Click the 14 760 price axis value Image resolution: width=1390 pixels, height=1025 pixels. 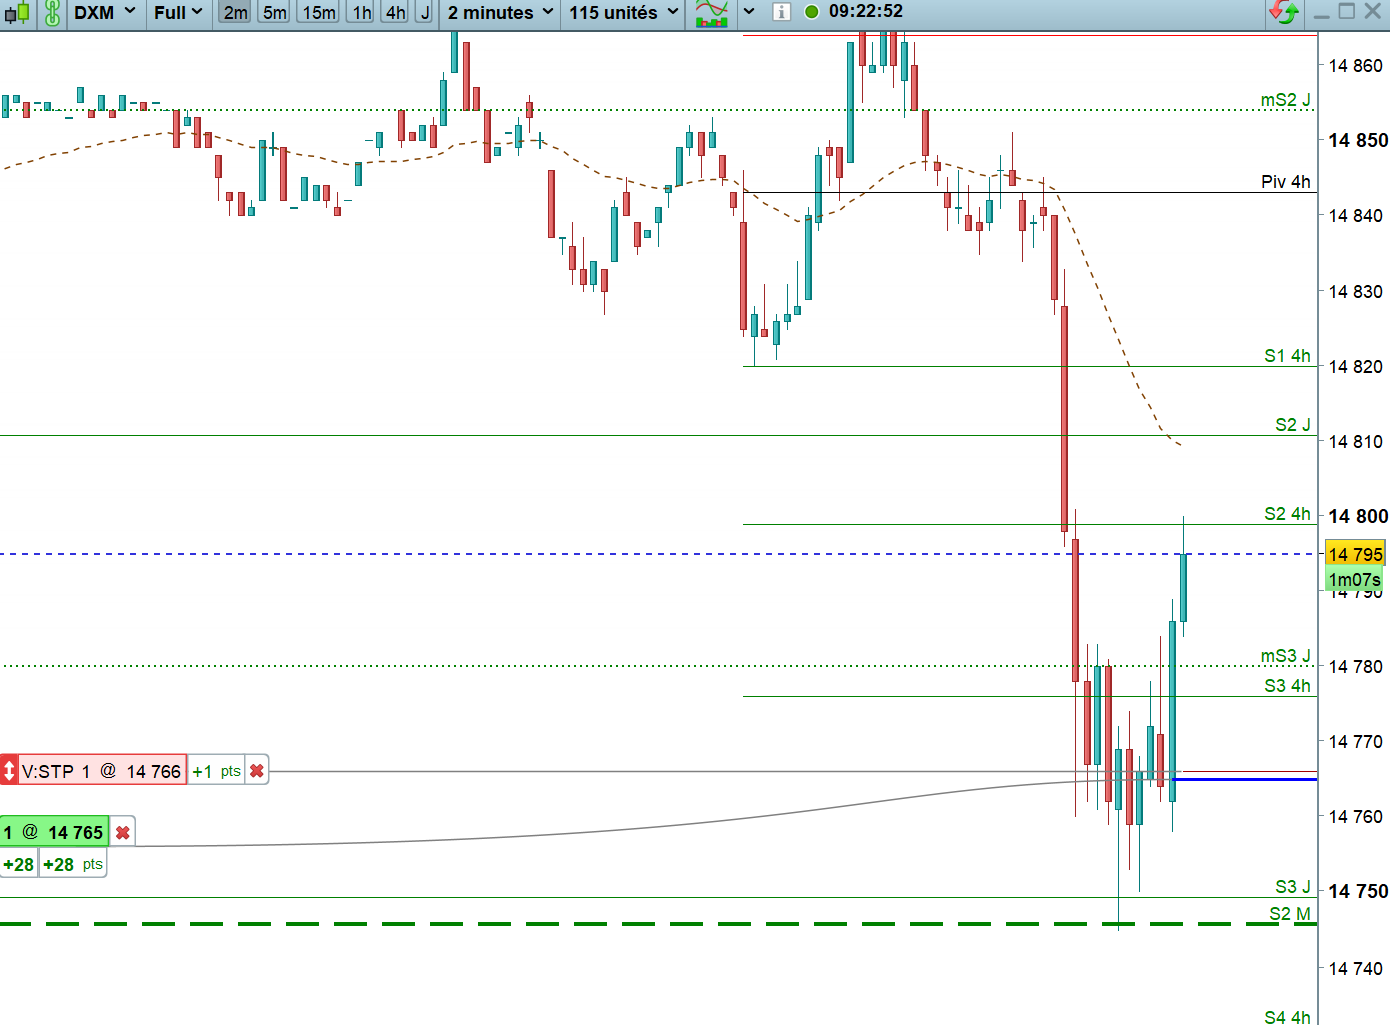[x=1356, y=817]
